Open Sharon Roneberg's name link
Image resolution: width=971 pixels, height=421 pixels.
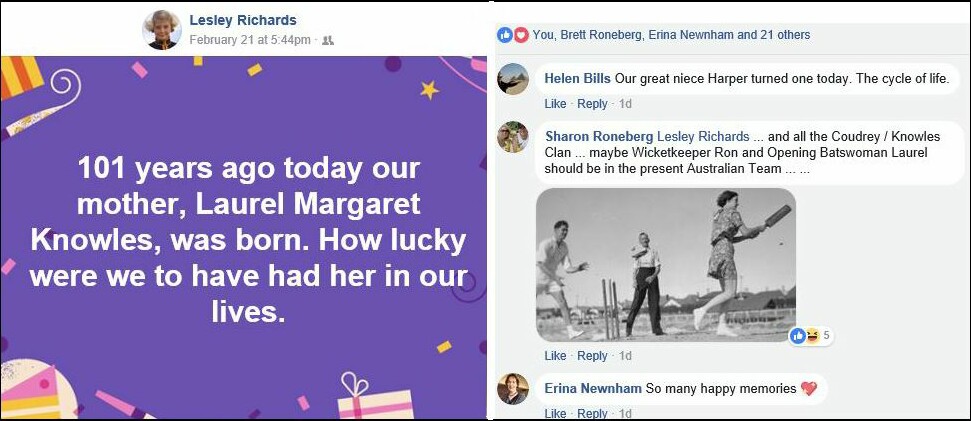tap(599, 136)
